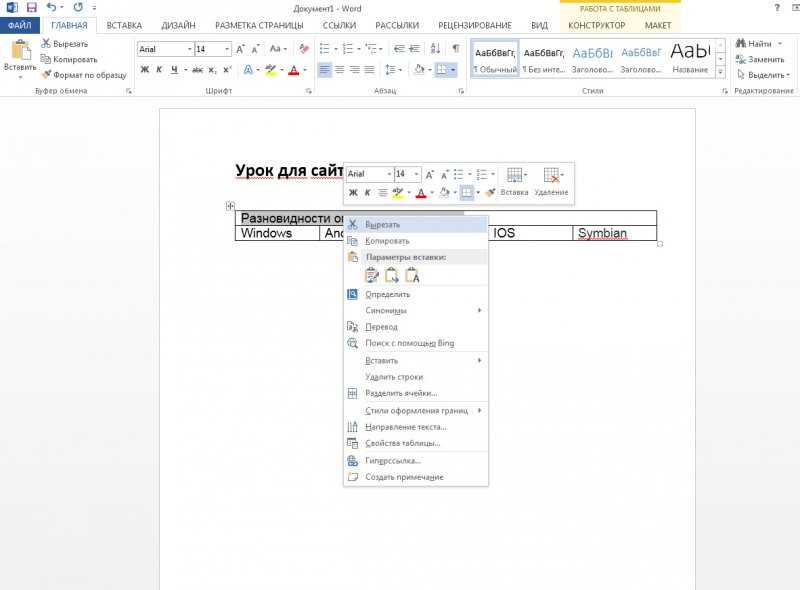Viewport: 800px width, 590px height.
Task: Undo the last action
Action: [51, 8]
